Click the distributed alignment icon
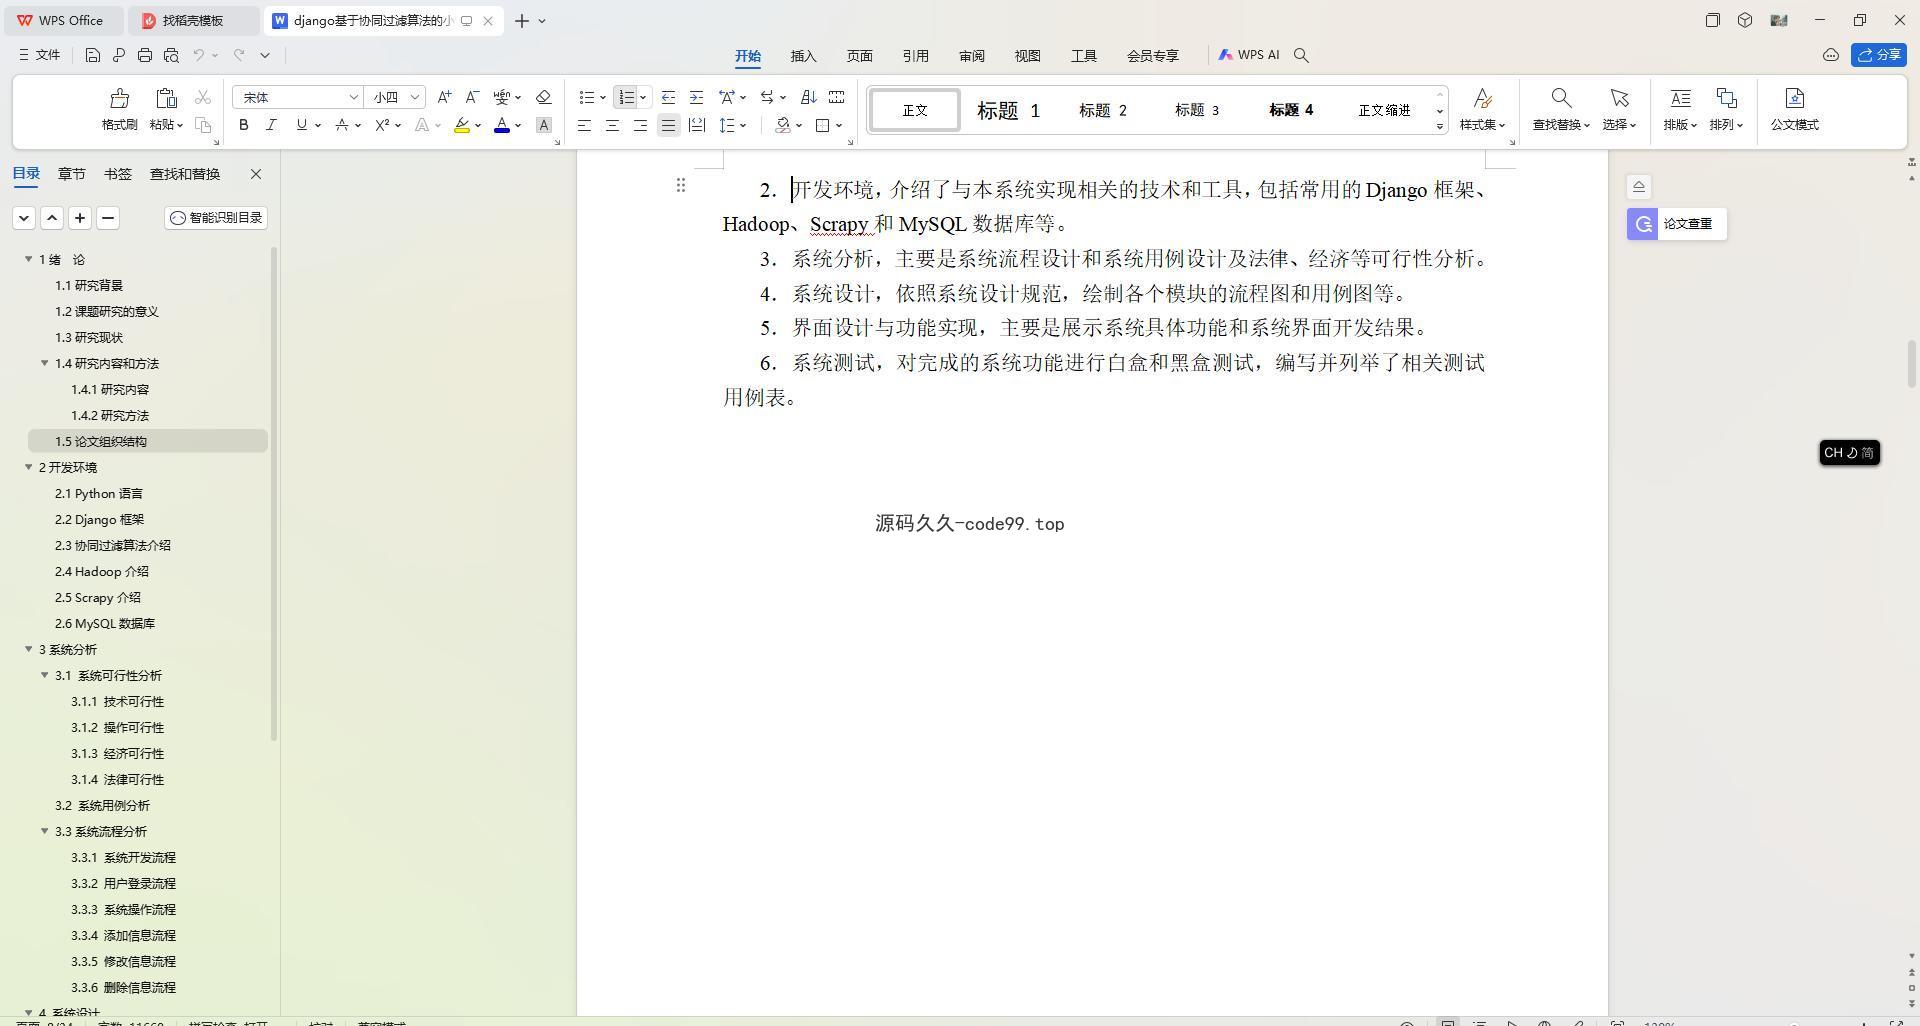 [x=697, y=125]
